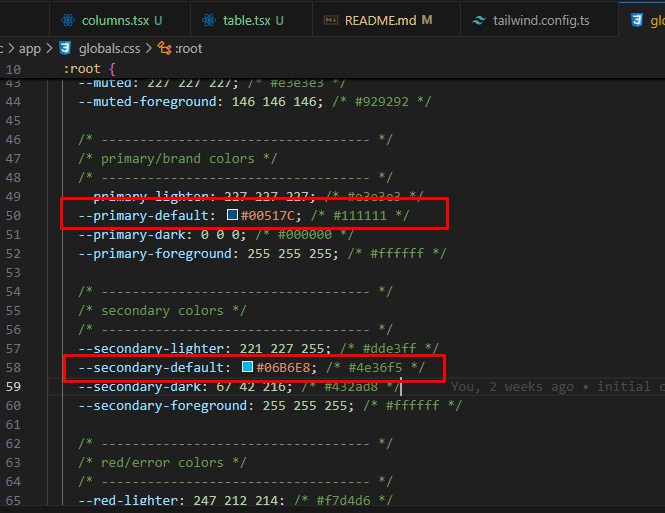This screenshot has height=513, width=665.
Task: Click line number 50 in the gutter
Action: pos(13,215)
